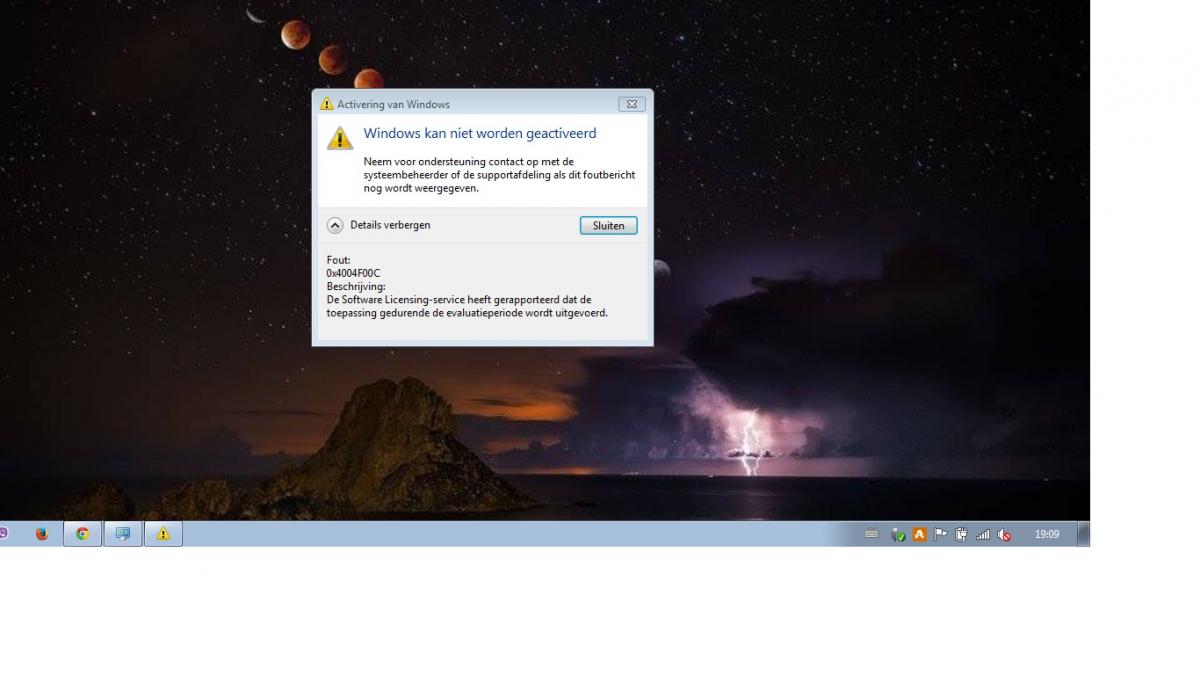
Task: Close the Activering van Windows window
Action: (x=631, y=104)
